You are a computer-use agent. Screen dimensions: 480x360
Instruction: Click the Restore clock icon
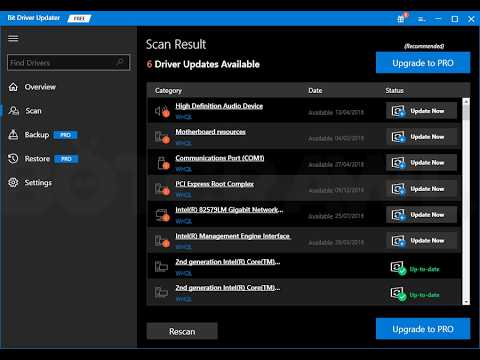tap(13, 159)
